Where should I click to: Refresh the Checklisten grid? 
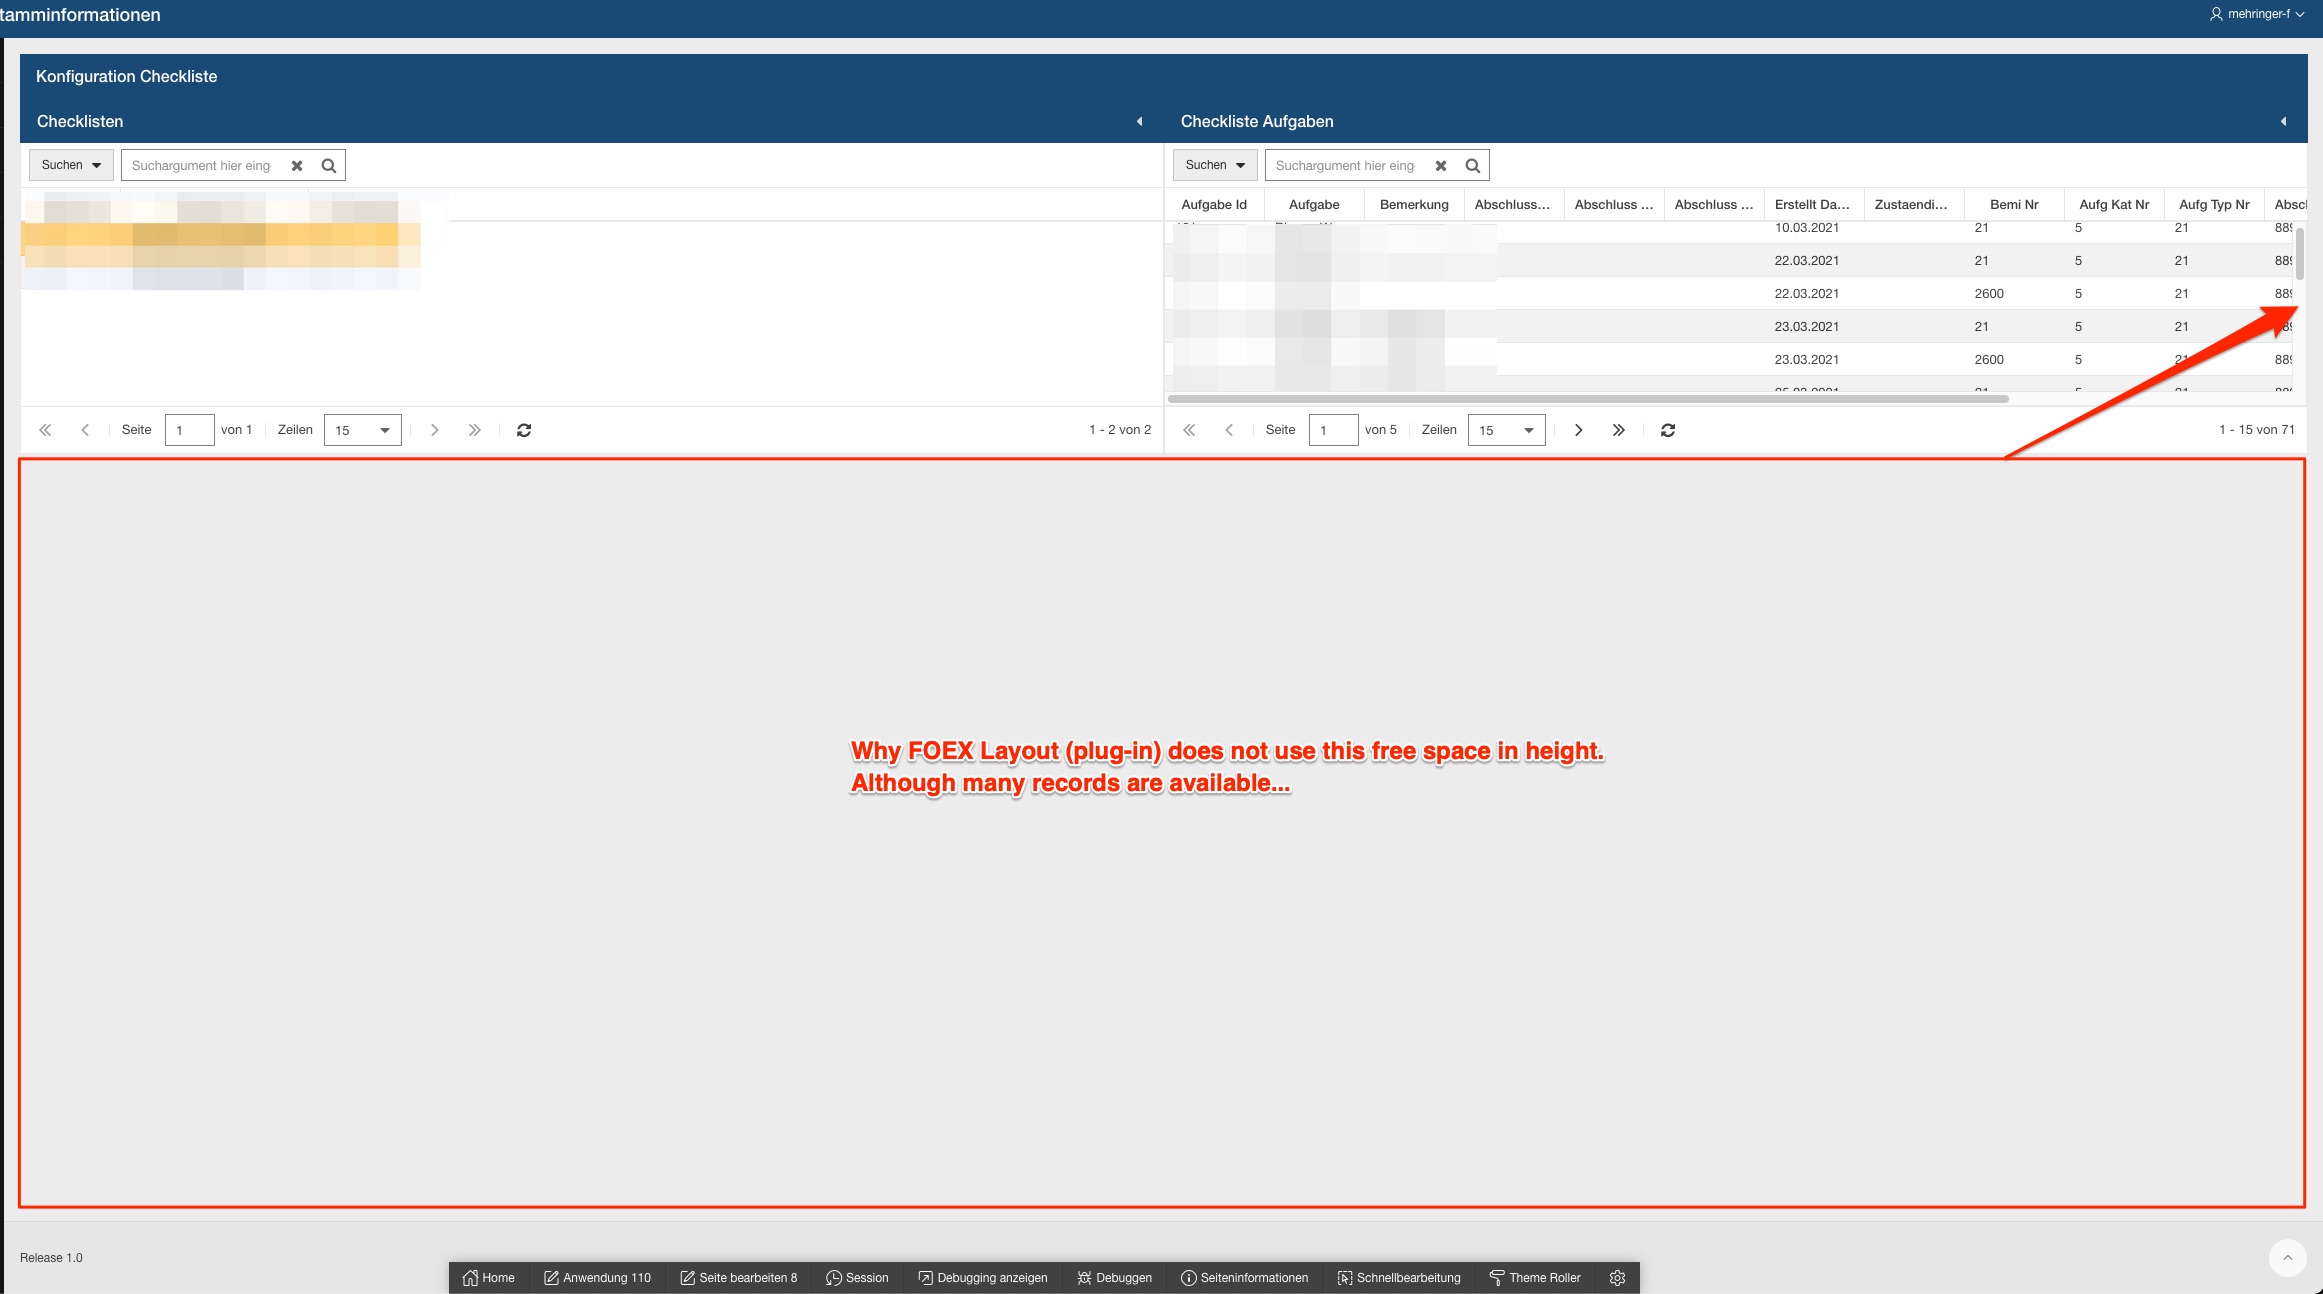click(x=524, y=430)
